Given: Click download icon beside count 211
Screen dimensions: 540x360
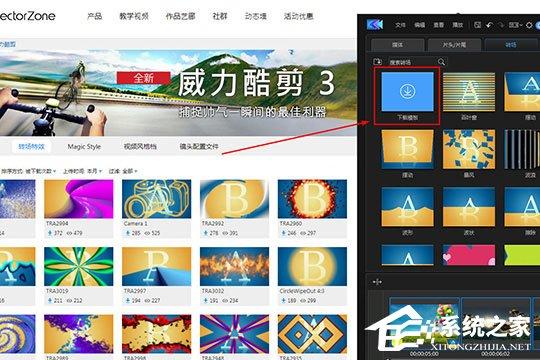Looking at the screenshot, I should click(x=50, y=301).
